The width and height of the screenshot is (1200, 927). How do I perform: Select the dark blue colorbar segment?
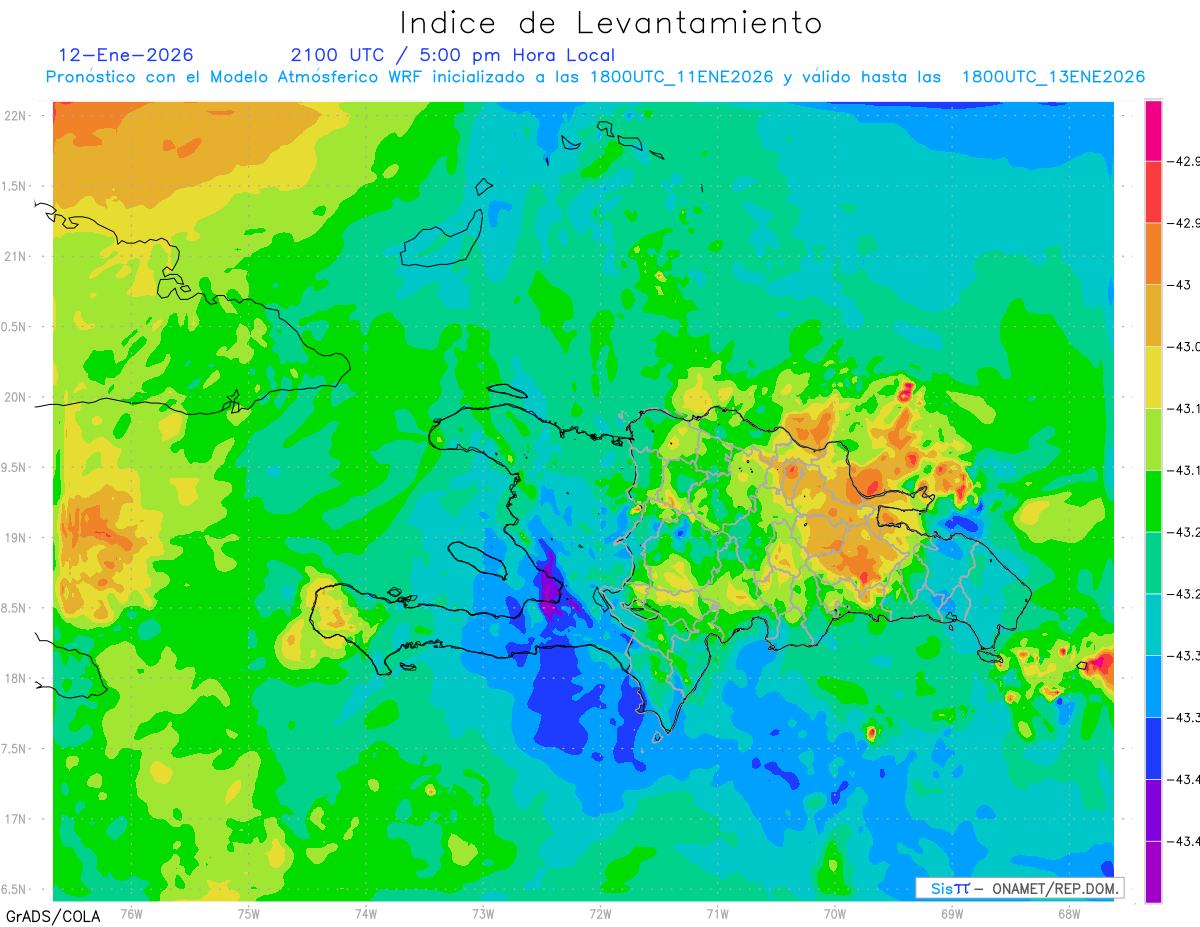coord(1153,748)
